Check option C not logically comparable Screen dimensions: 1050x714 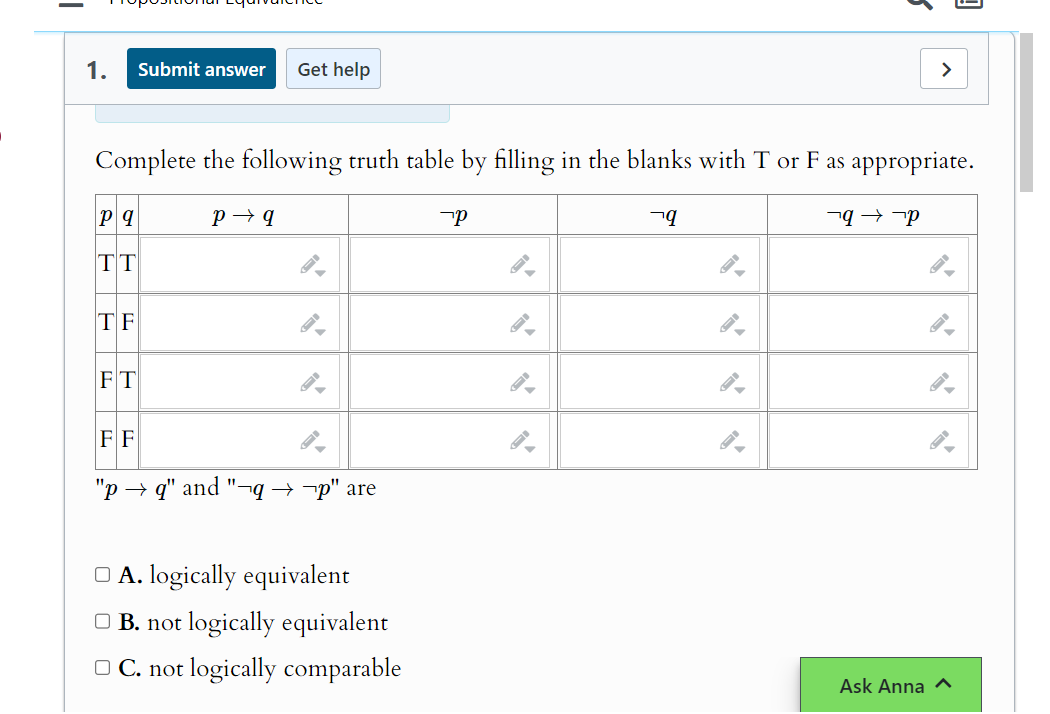[x=102, y=667]
